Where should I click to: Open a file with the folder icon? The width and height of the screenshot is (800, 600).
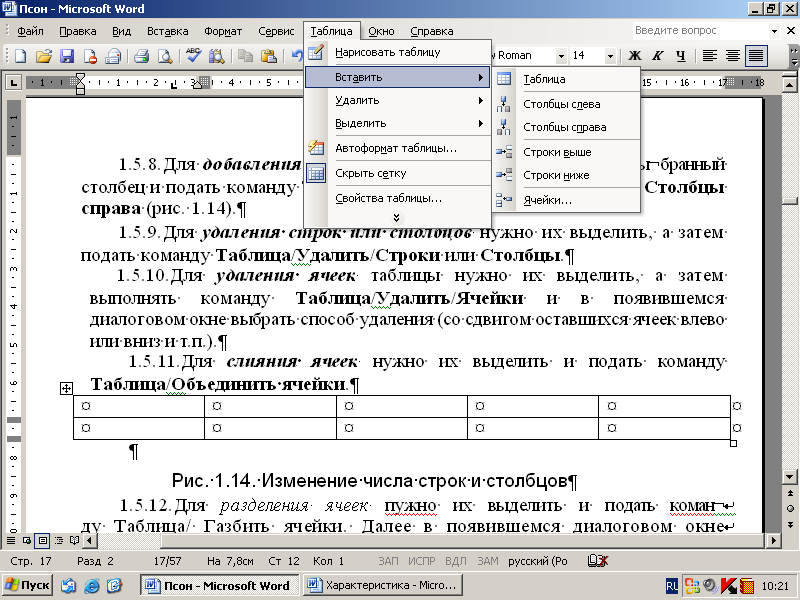tap(44, 56)
